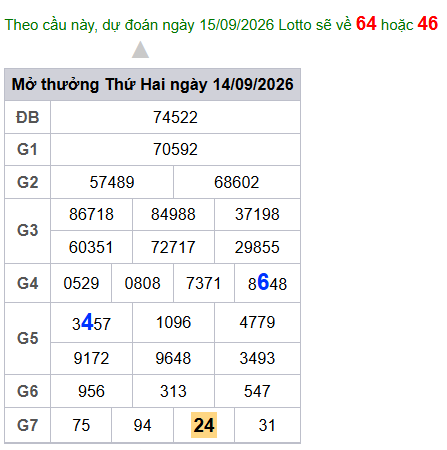Viewport: 447px width, 450px height.
Task: Click the G6 number 956
Action: 91,391
